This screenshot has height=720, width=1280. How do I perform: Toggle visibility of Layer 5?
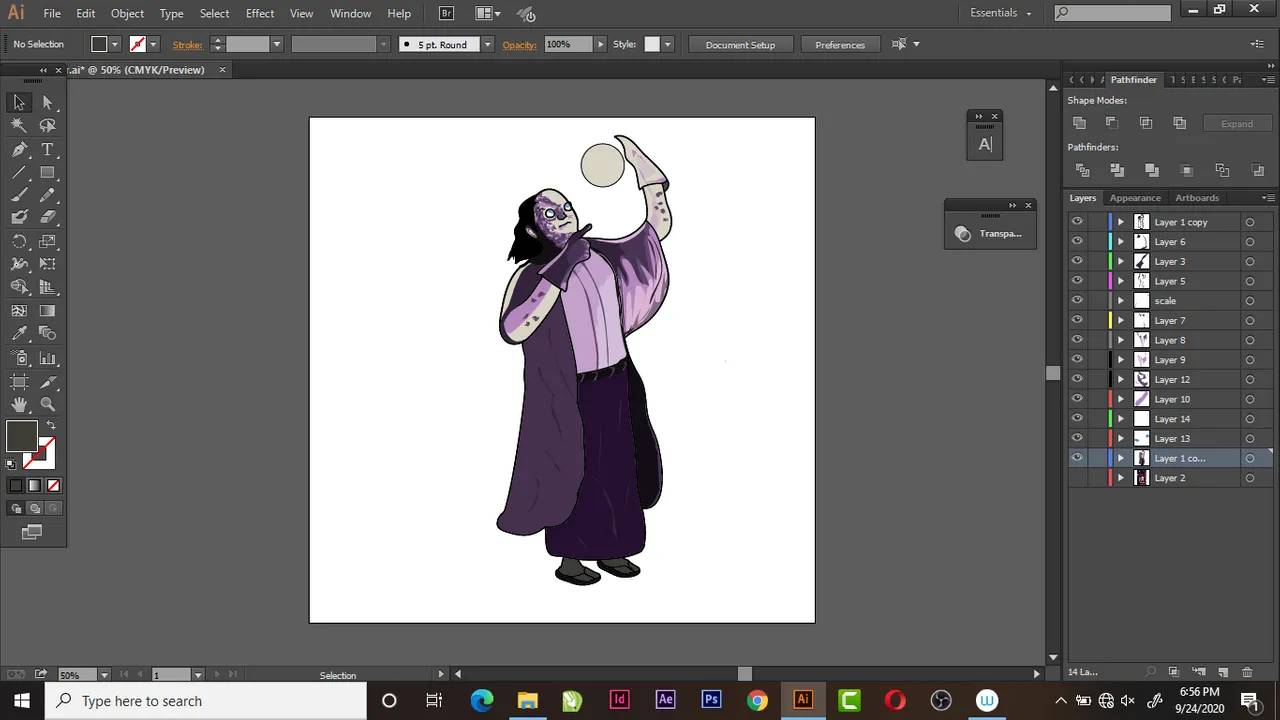(1077, 281)
